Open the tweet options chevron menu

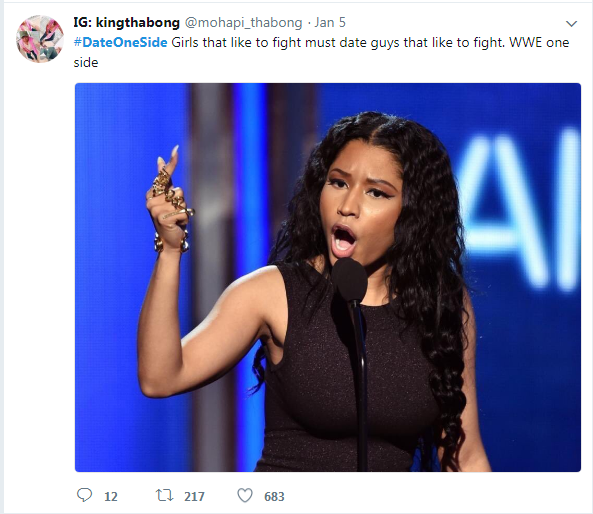click(x=571, y=23)
